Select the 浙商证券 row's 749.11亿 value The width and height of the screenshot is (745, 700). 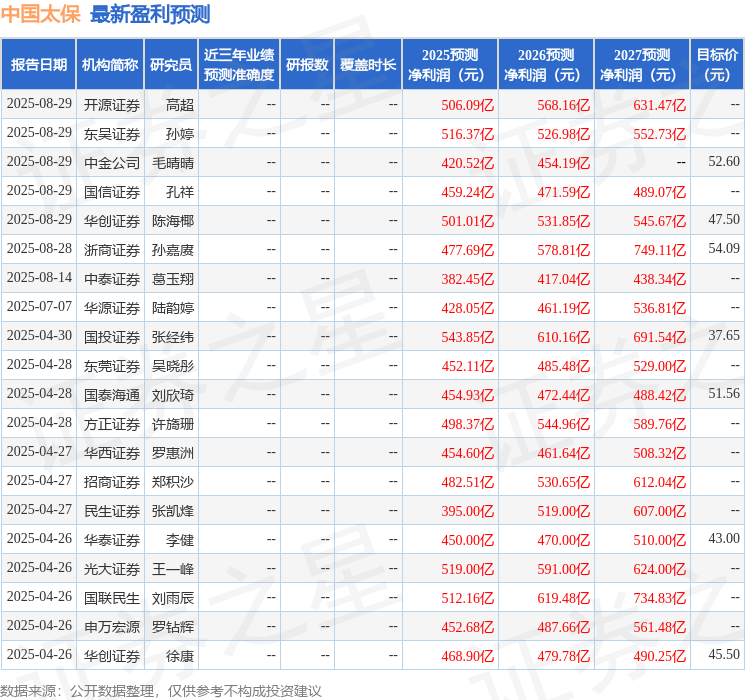659,250
